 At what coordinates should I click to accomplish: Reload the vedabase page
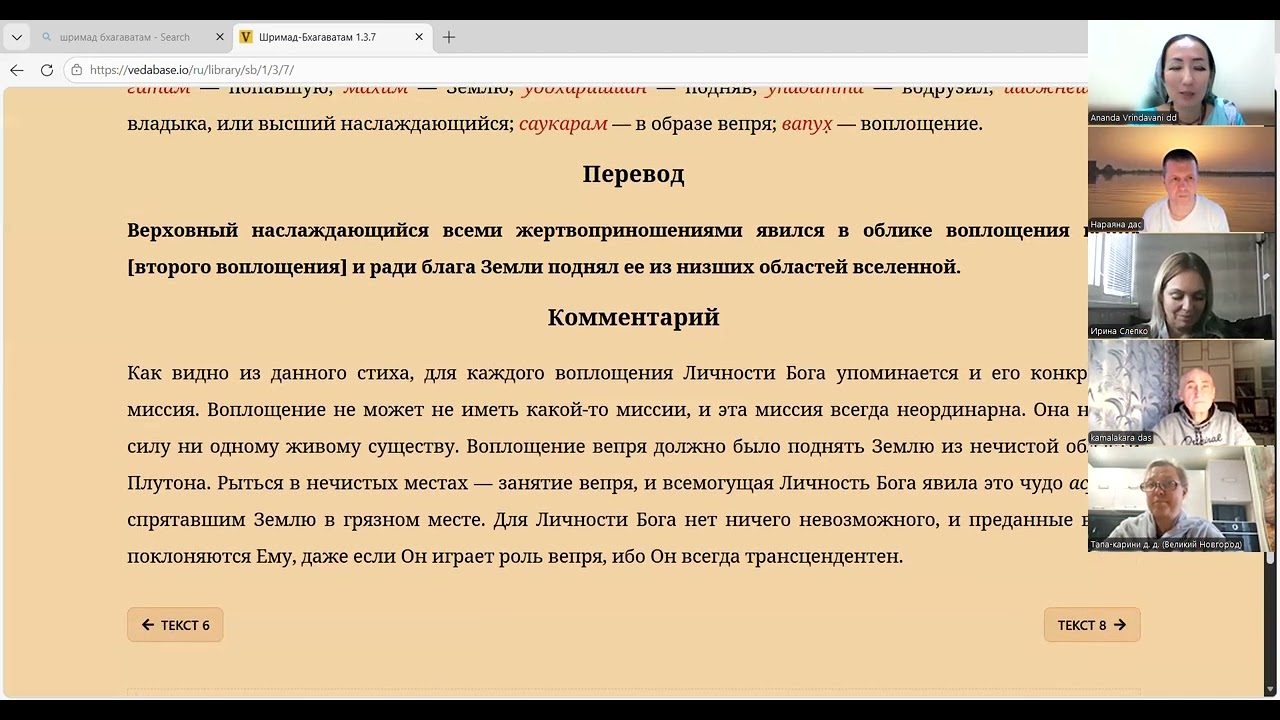pyautogui.click(x=47, y=70)
